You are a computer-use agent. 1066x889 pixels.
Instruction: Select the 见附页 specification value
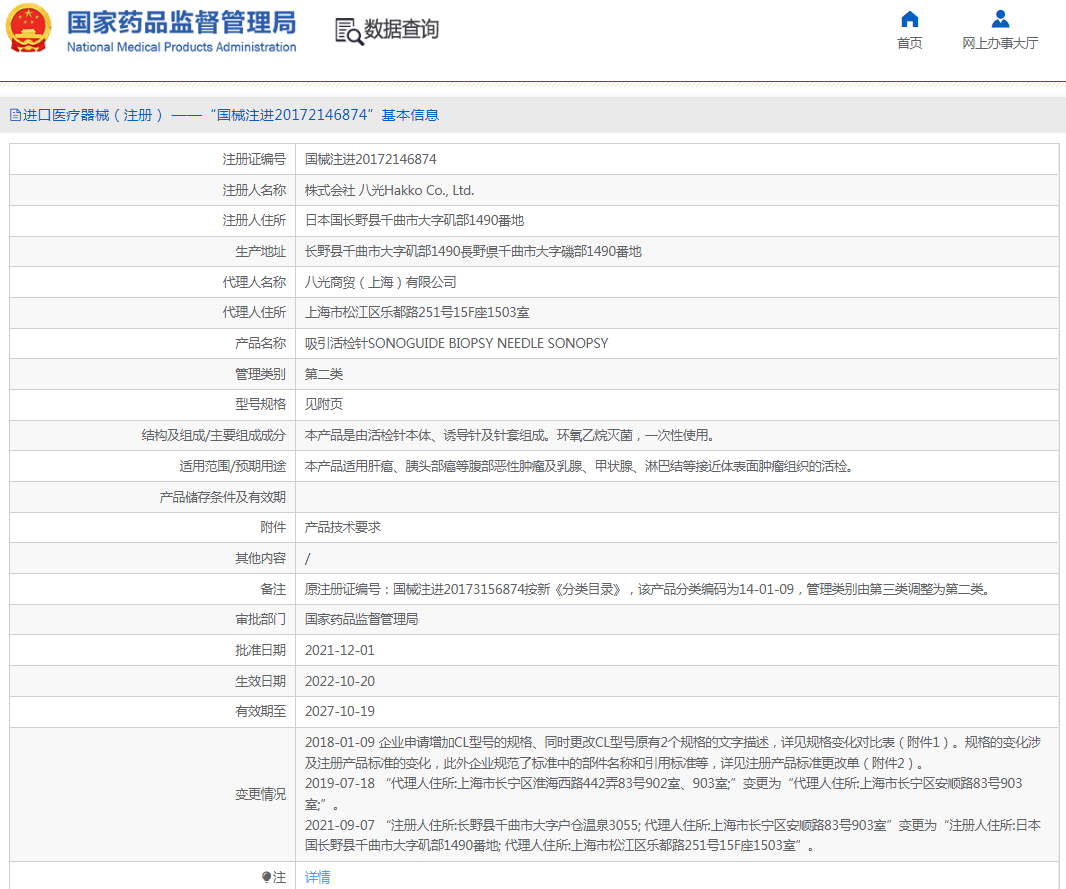(324, 404)
